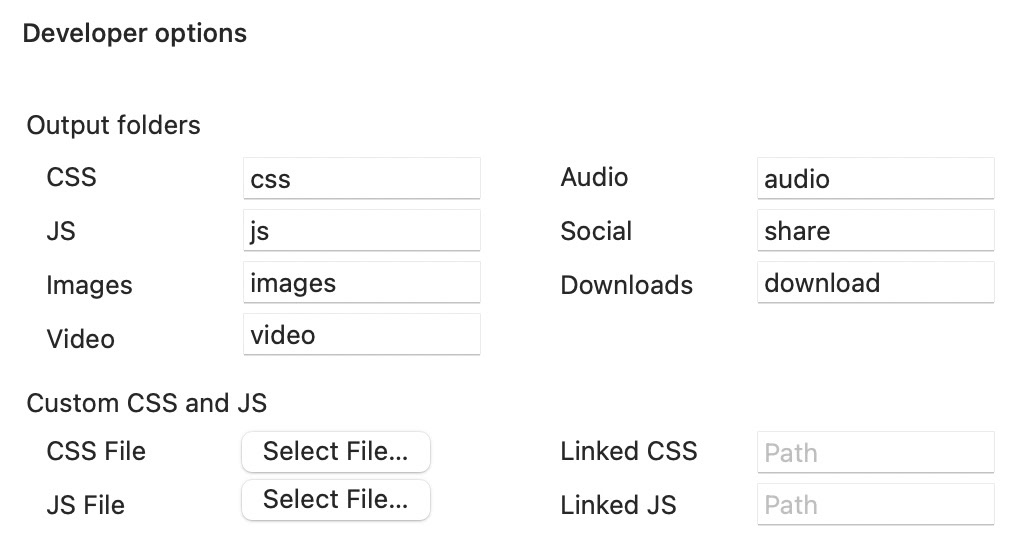
Task: Select the Downloads folder input field
Action: 875,283
